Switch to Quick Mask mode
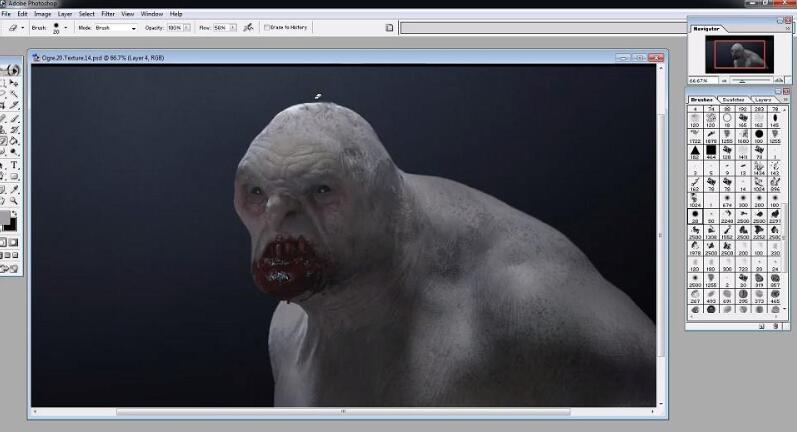 point(14,242)
